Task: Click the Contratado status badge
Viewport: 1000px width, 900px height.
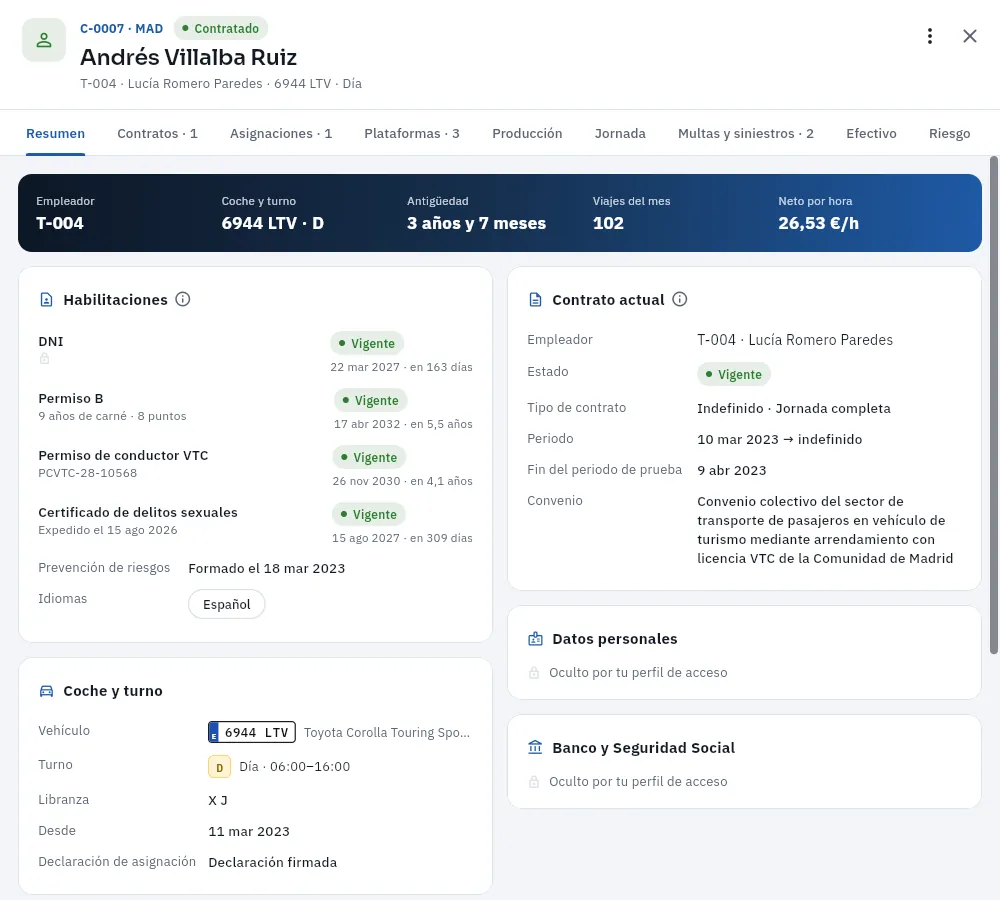Action: pyautogui.click(x=221, y=28)
